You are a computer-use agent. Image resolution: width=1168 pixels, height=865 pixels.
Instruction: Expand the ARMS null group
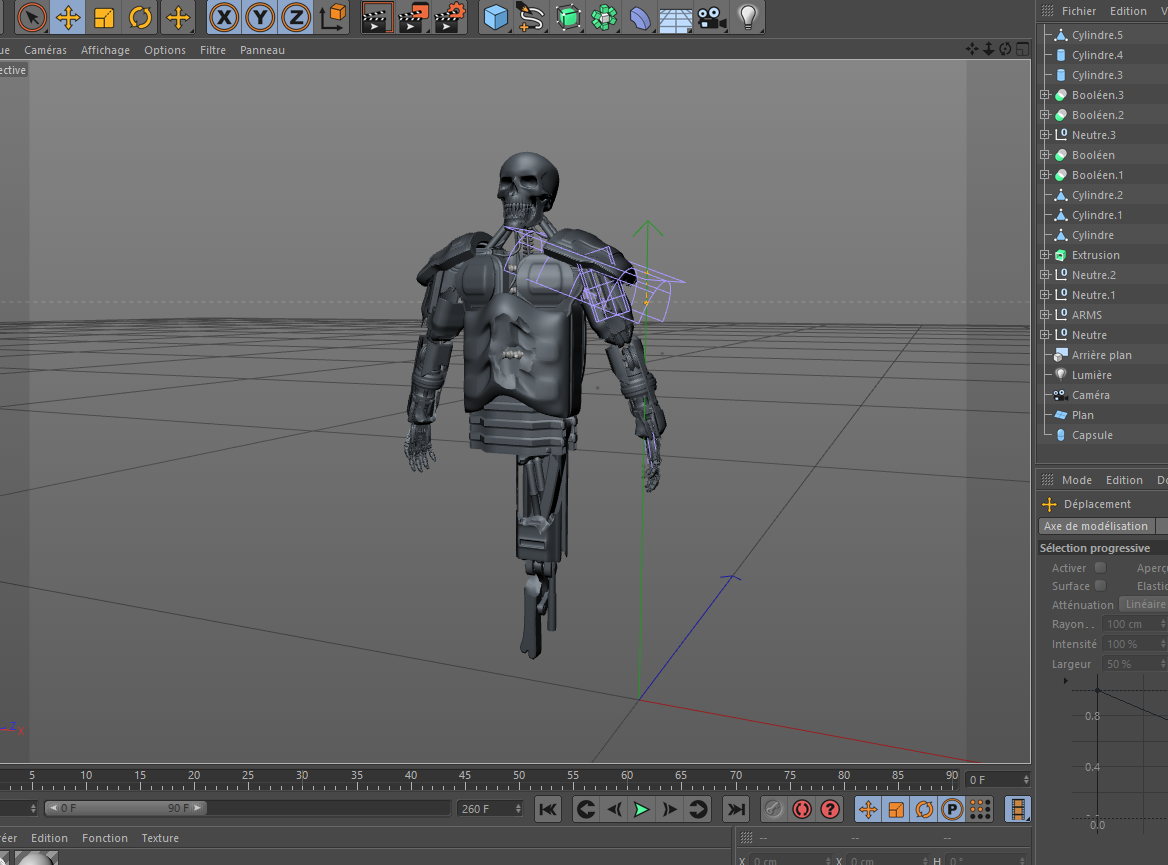coord(1045,314)
